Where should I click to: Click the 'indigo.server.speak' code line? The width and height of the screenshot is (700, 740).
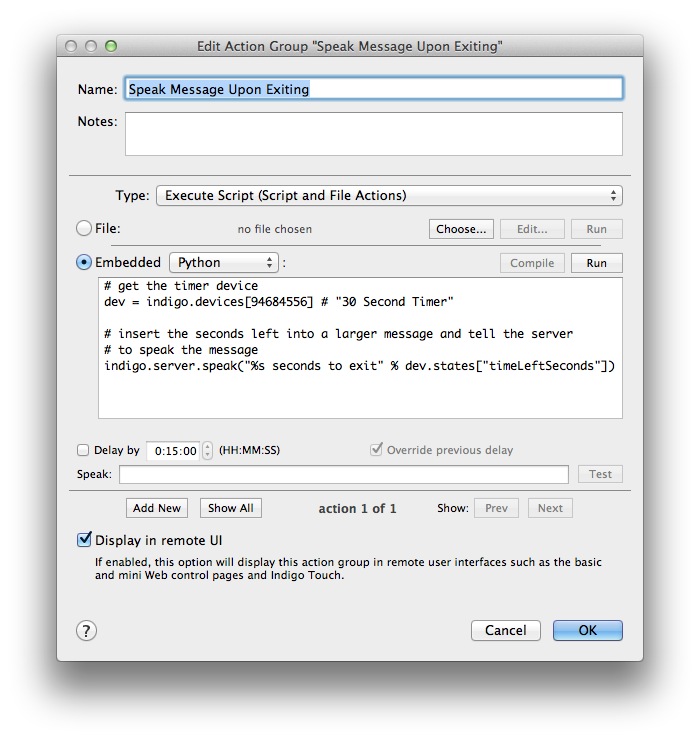pos(359,366)
